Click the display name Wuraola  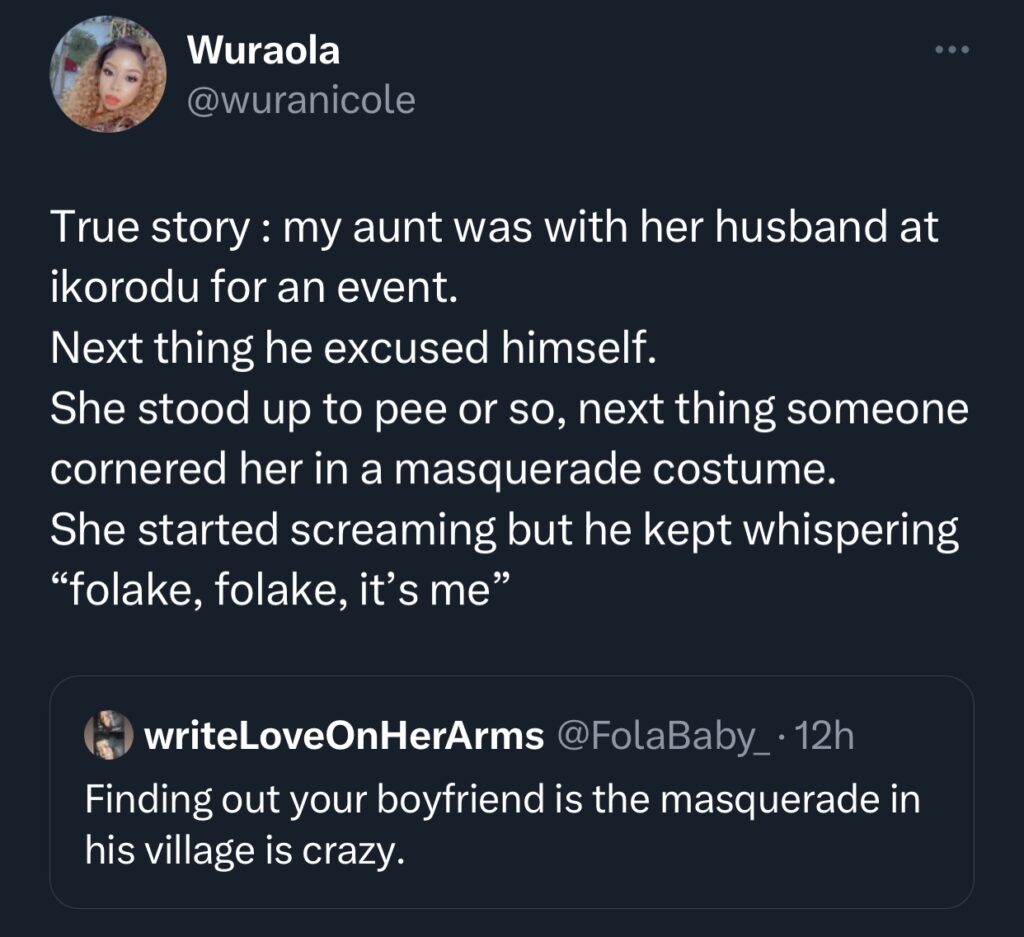point(263,52)
